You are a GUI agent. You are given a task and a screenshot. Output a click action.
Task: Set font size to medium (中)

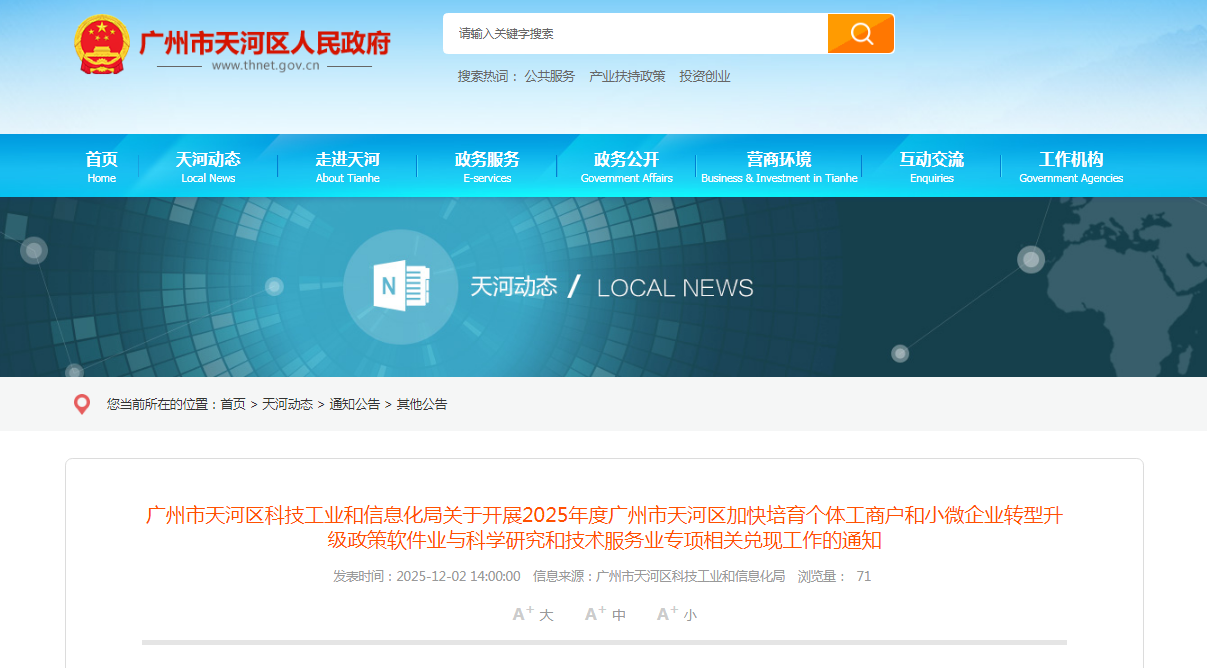(605, 614)
